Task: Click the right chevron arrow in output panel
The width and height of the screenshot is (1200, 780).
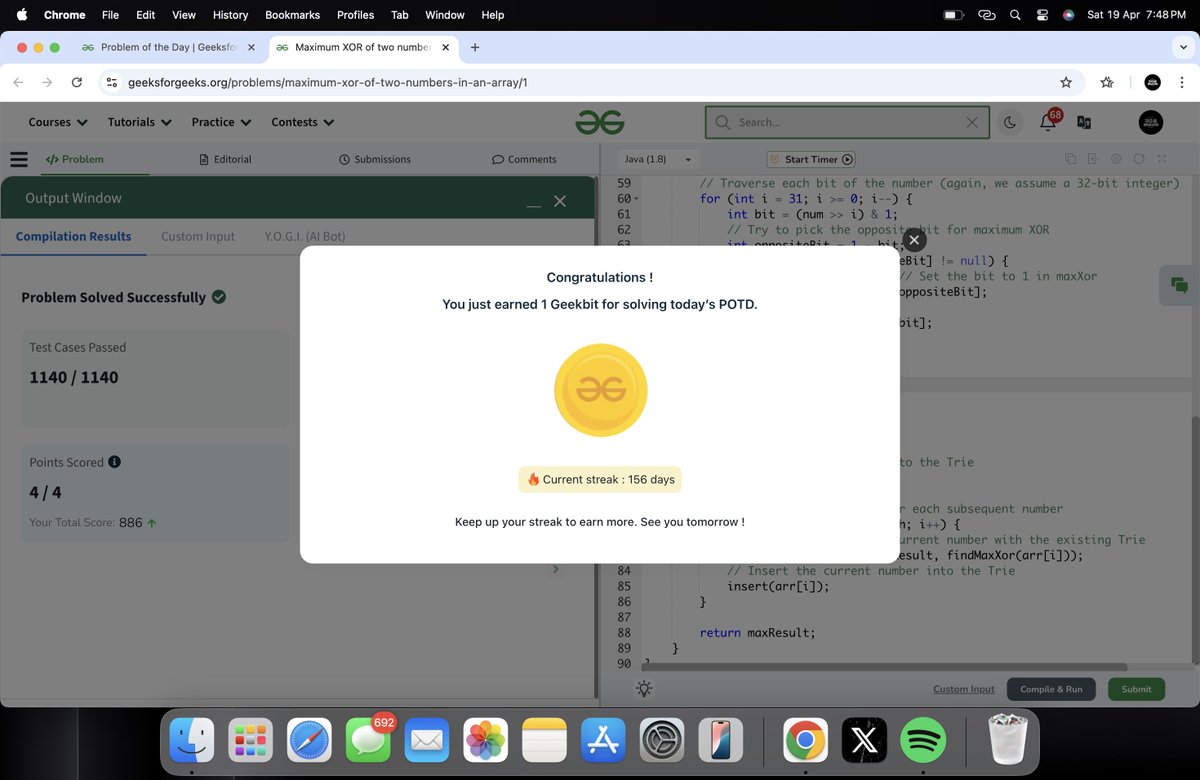Action: (556, 569)
